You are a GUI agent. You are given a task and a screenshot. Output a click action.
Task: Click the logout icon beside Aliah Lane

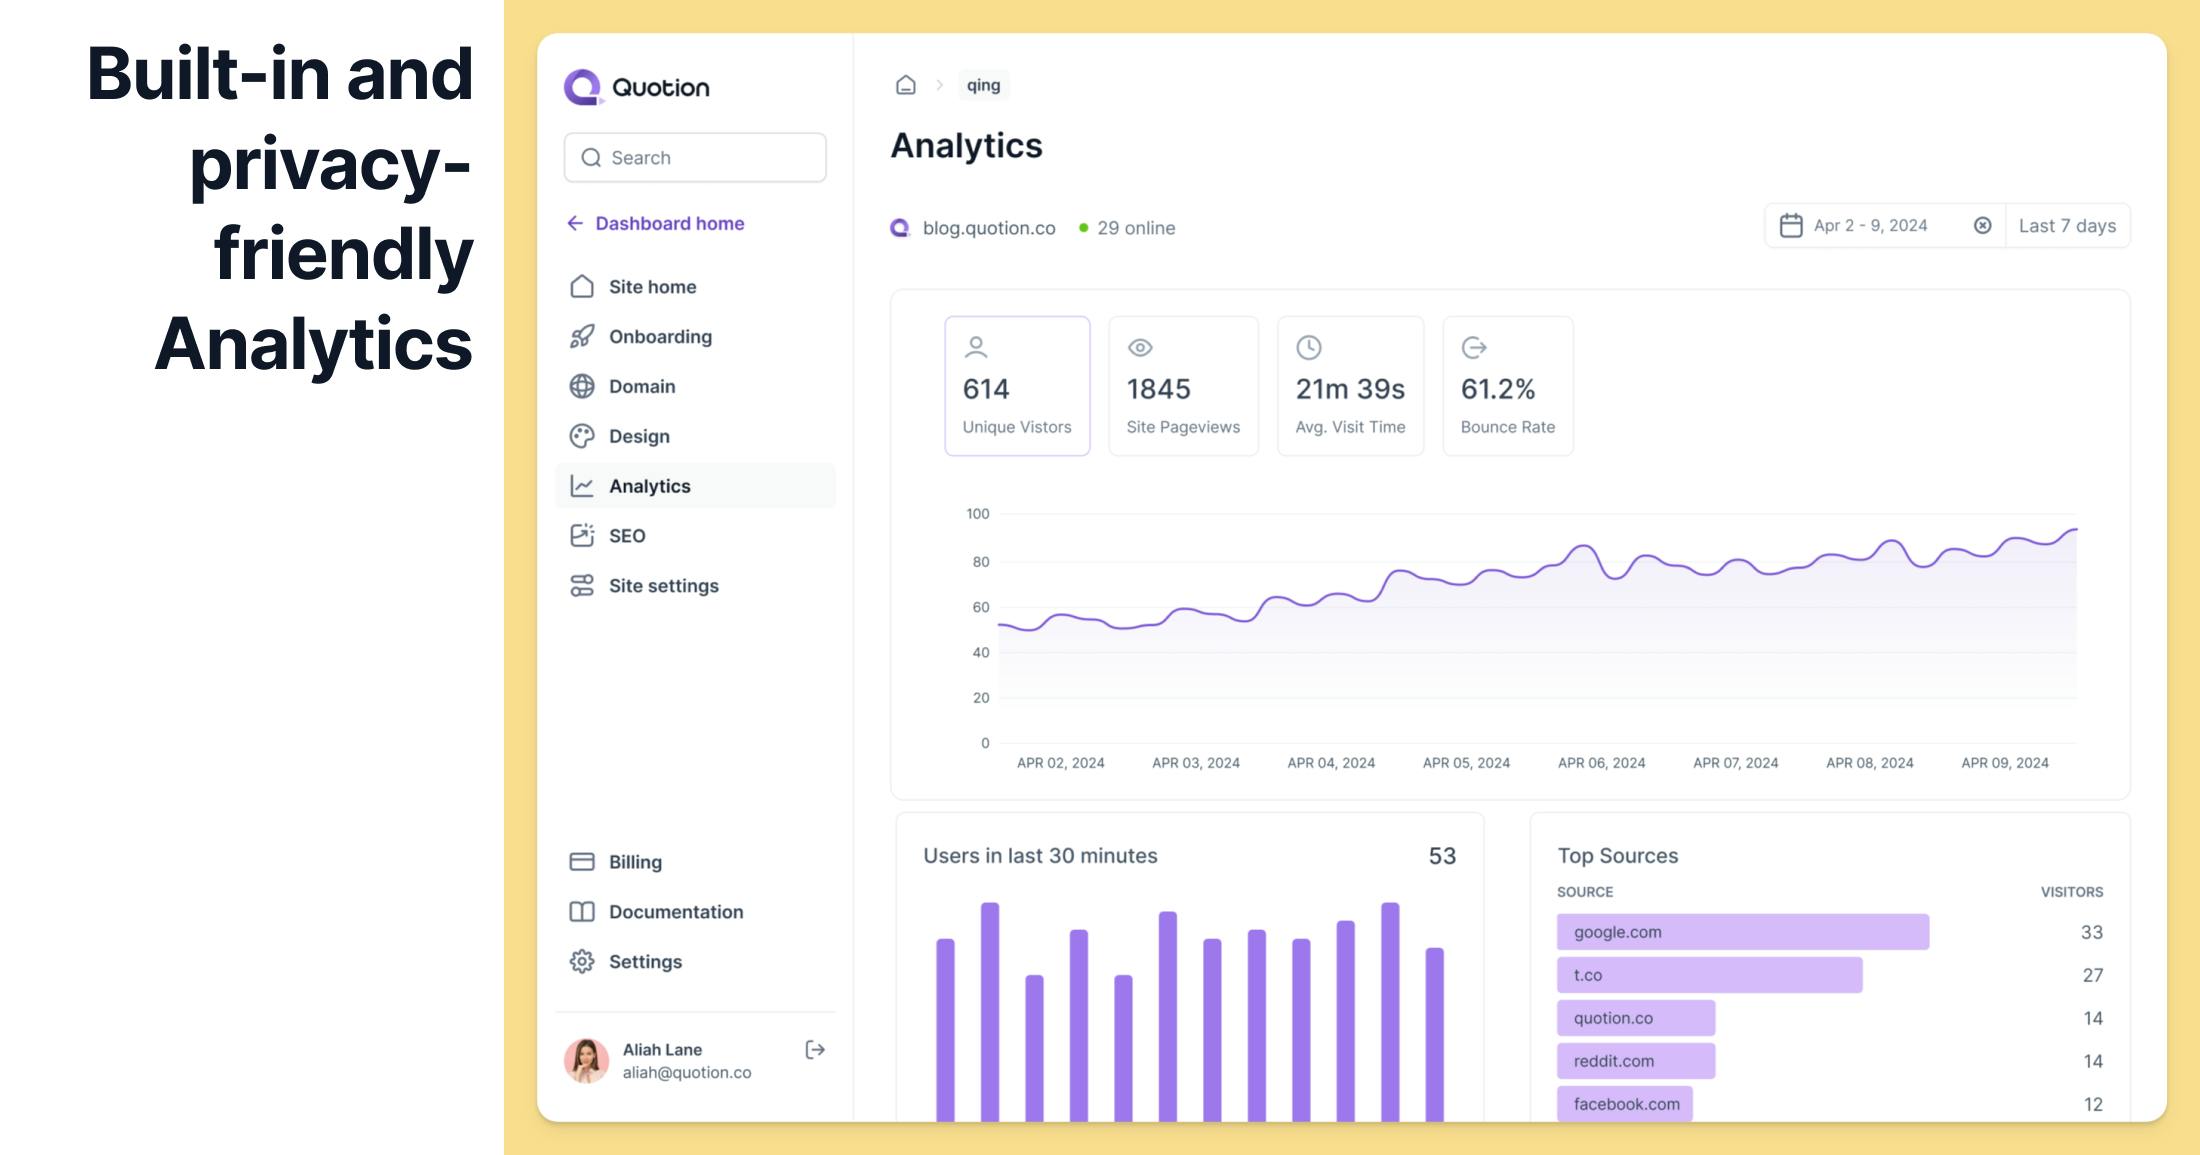[x=815, y=1050]
